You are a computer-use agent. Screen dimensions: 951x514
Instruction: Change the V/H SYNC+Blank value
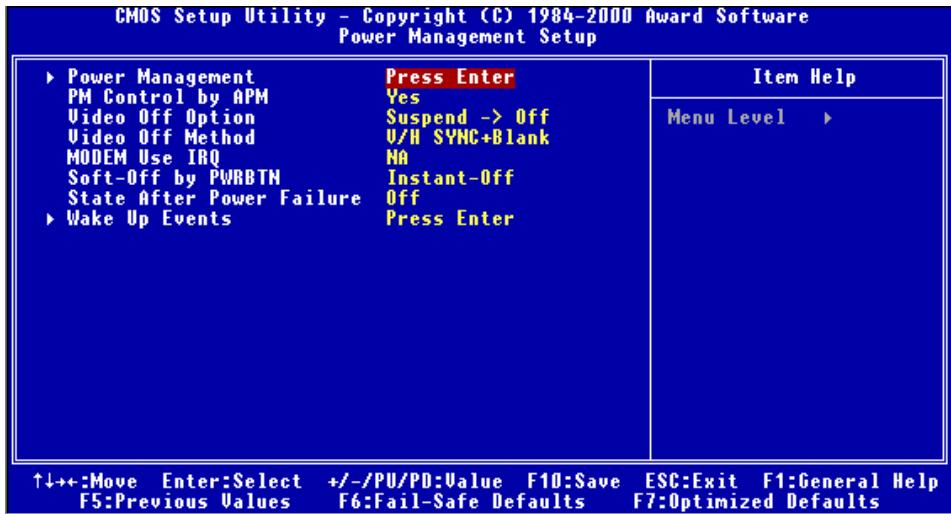pyautogui.click(x=468, y=137)
